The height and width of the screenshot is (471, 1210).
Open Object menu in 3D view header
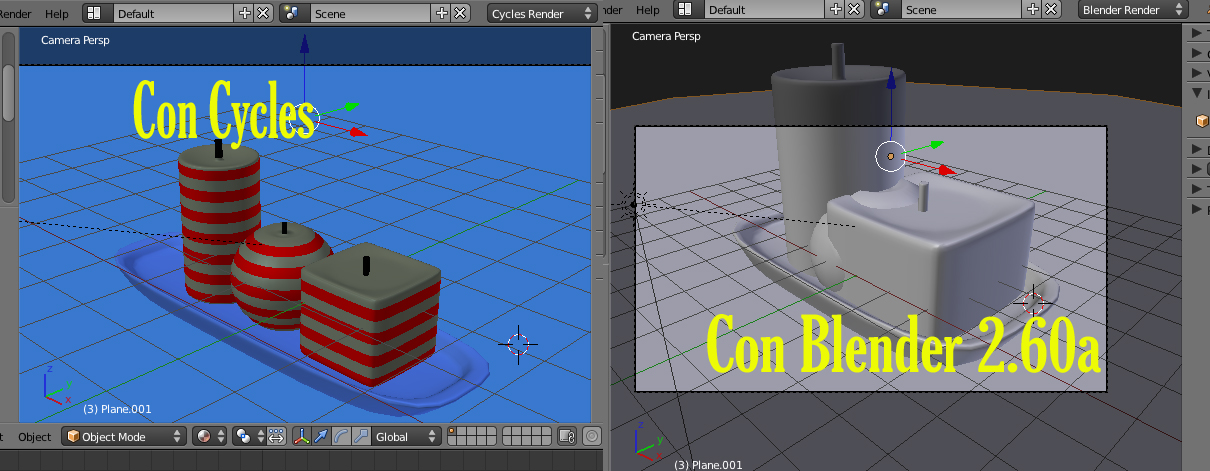[x=34, y=437]
